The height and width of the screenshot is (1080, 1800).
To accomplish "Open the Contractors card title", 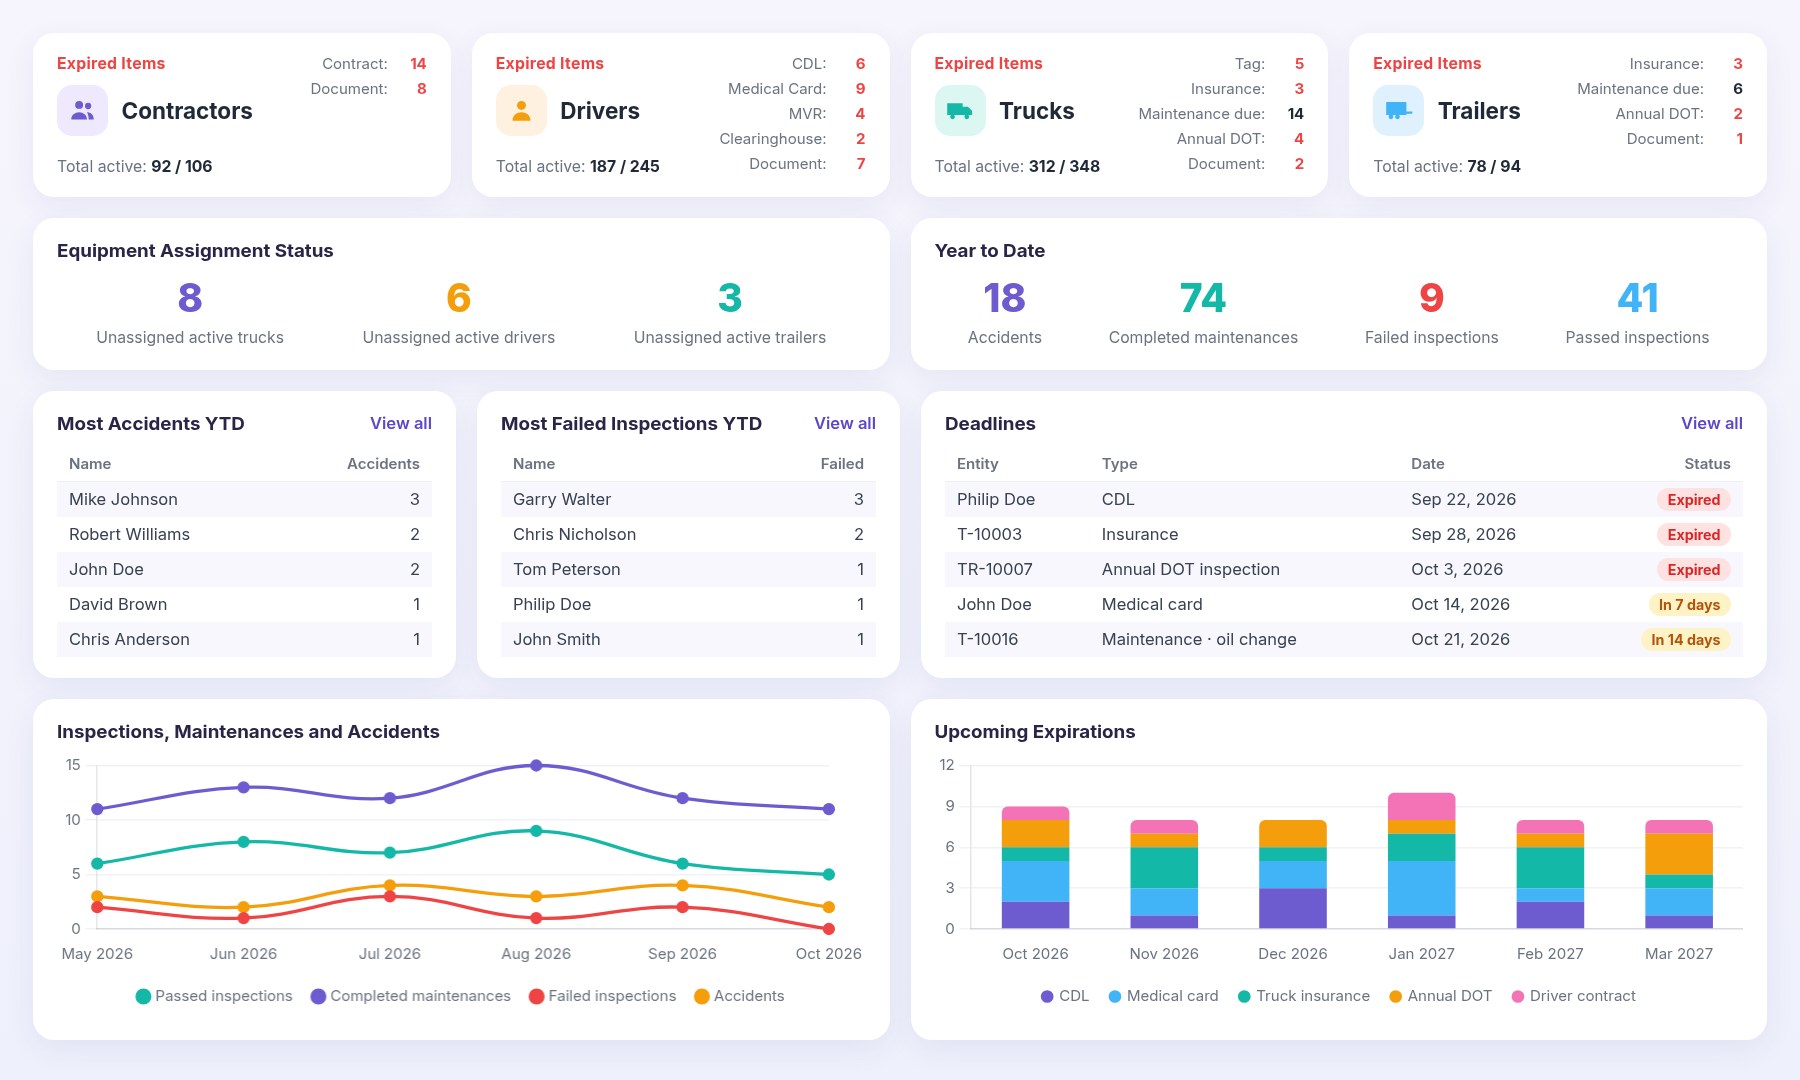I will (x=187, y=111).
